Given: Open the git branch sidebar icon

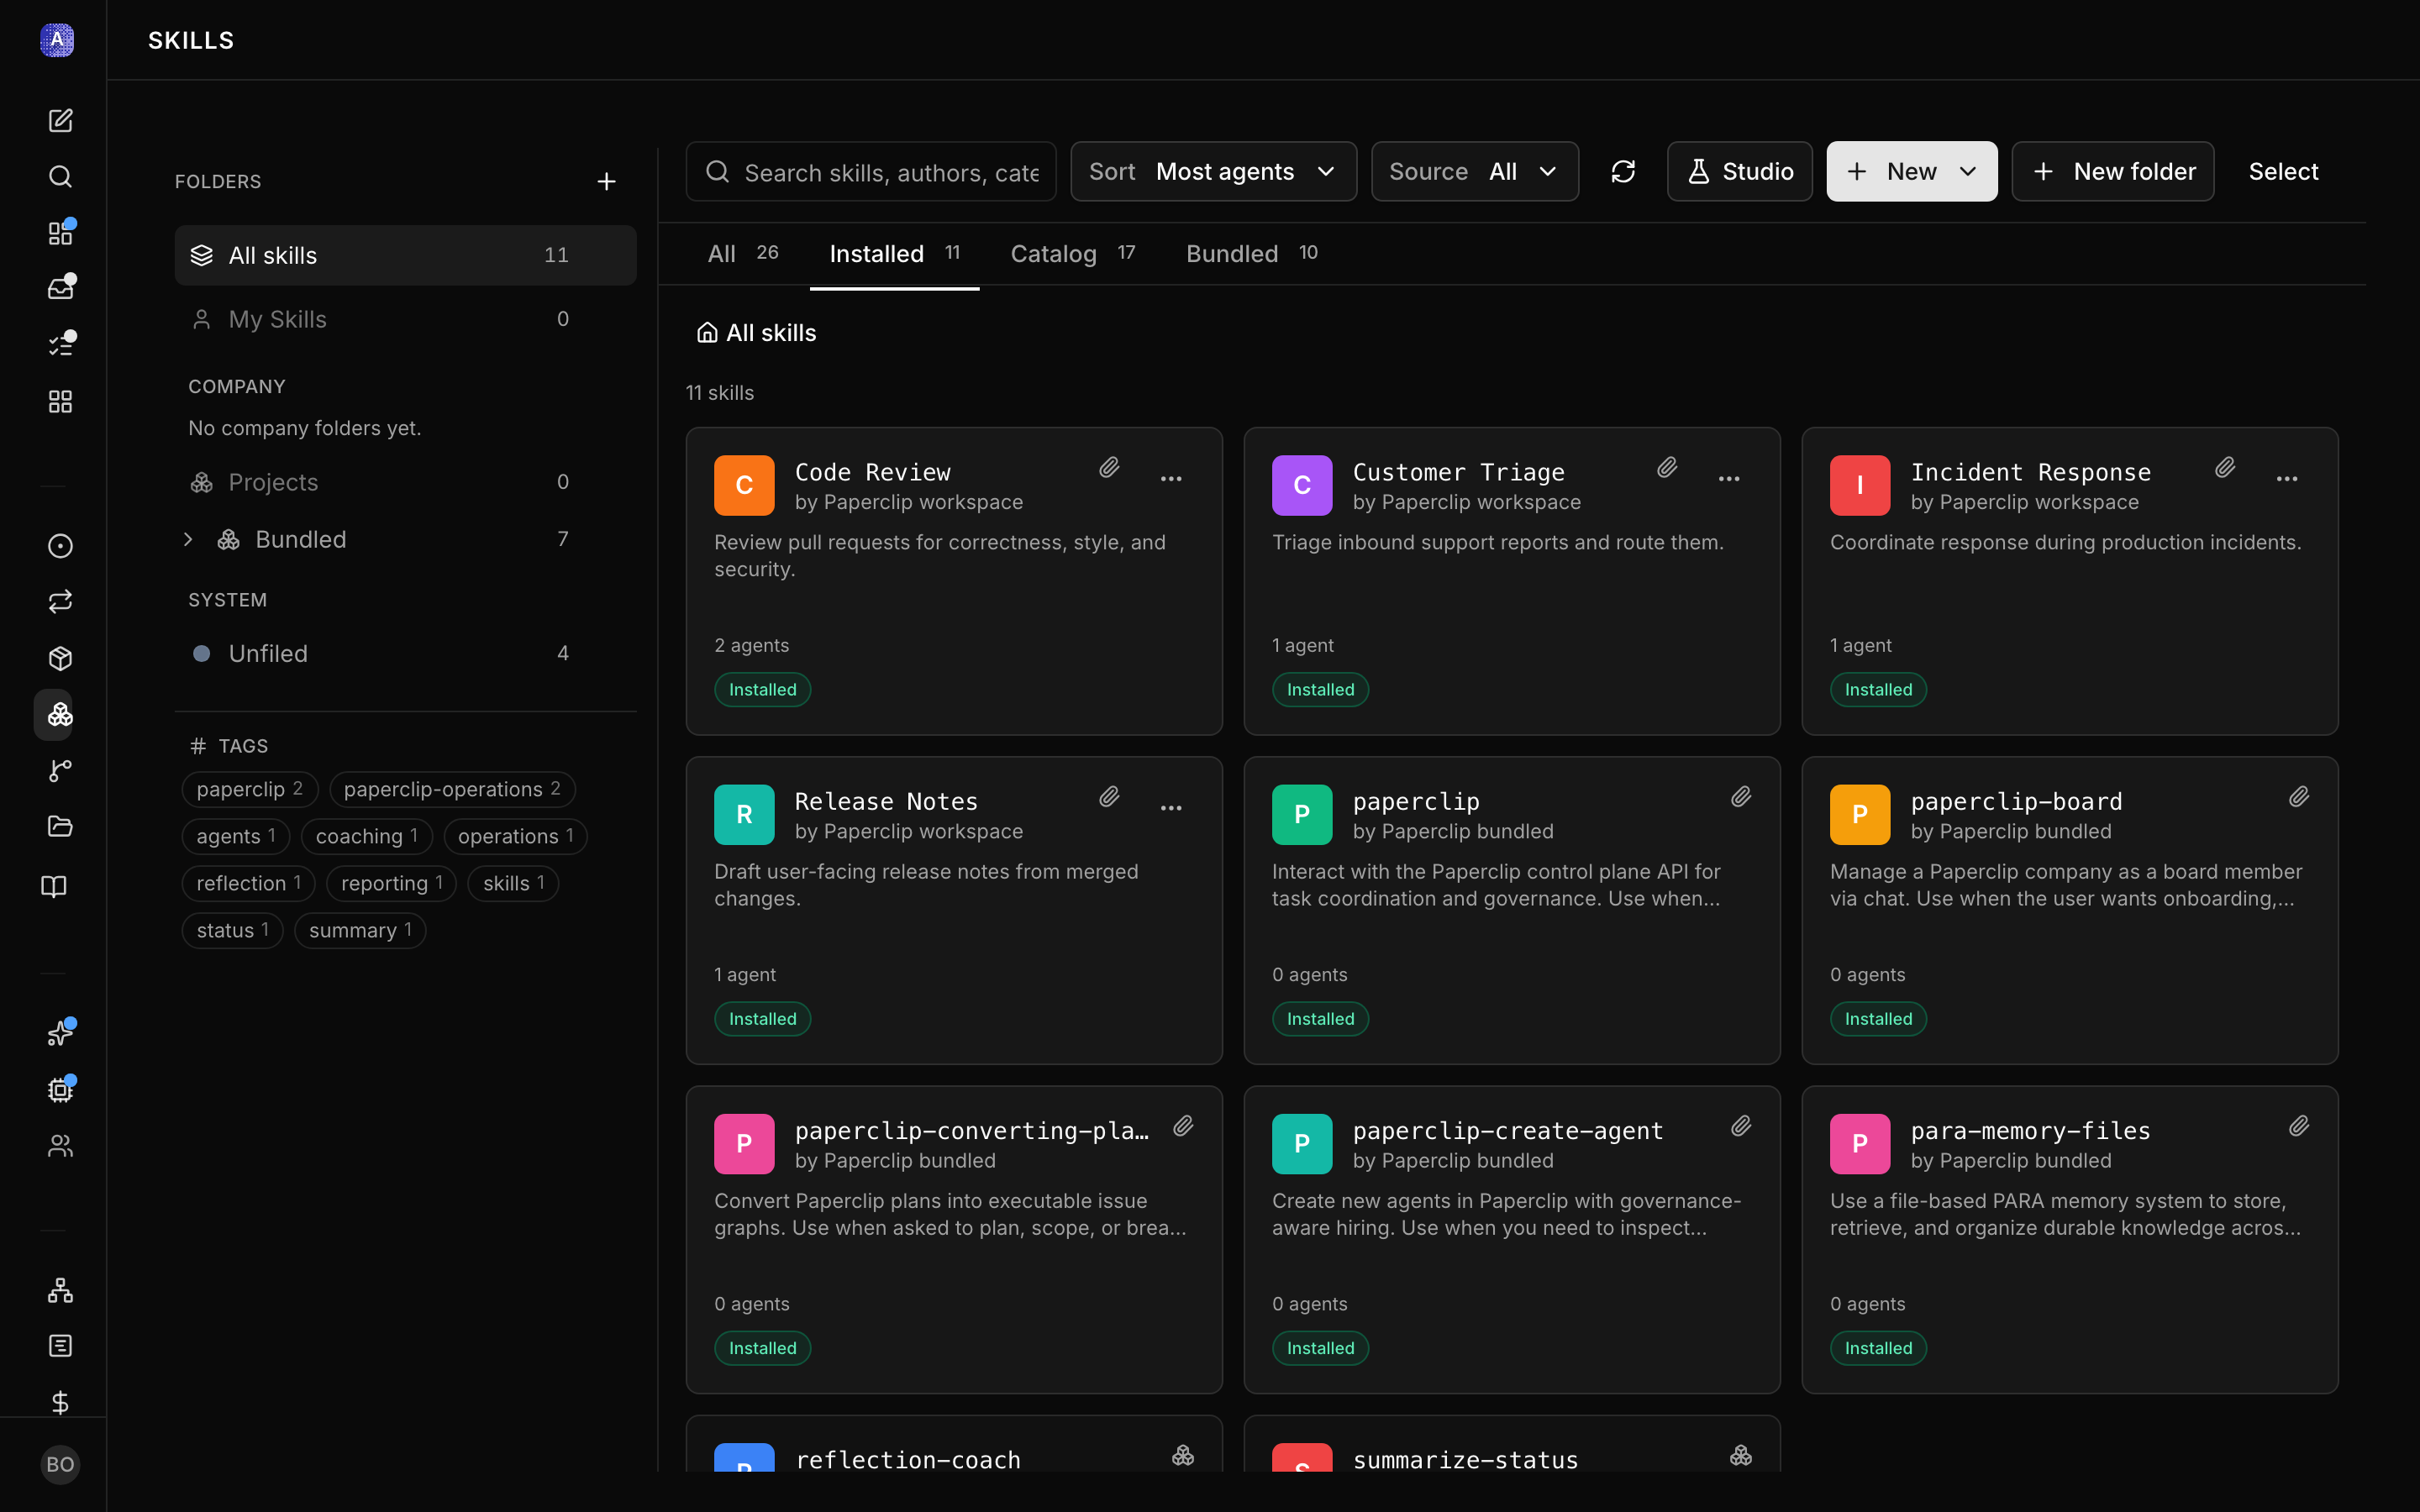Looking at the screenshot, I should click(x=60, y=770).
